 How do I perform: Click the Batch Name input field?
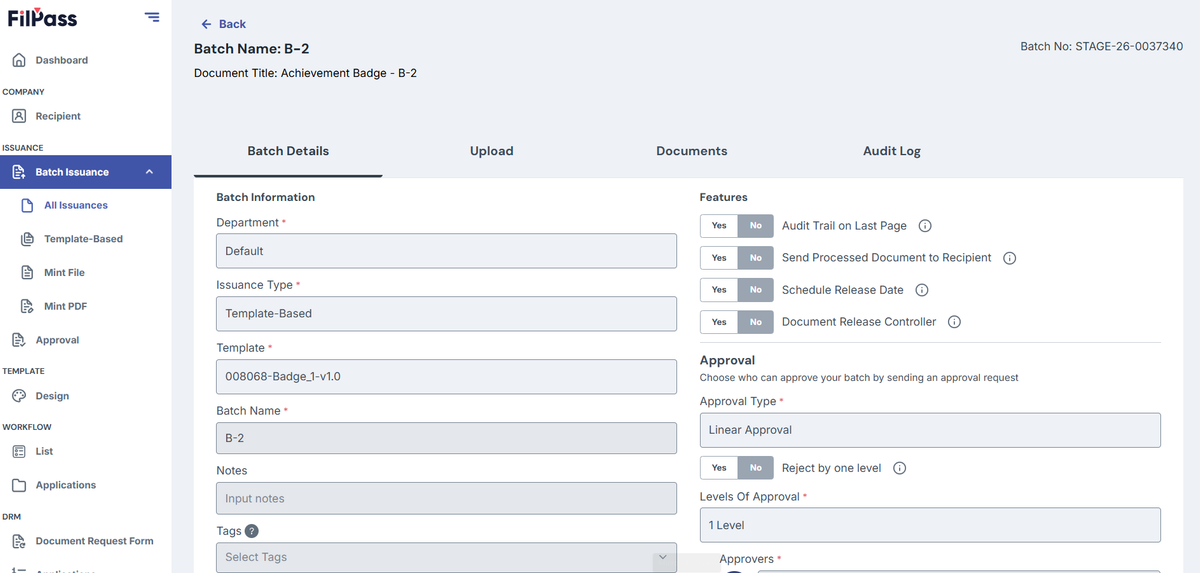(x=446, y=439)
